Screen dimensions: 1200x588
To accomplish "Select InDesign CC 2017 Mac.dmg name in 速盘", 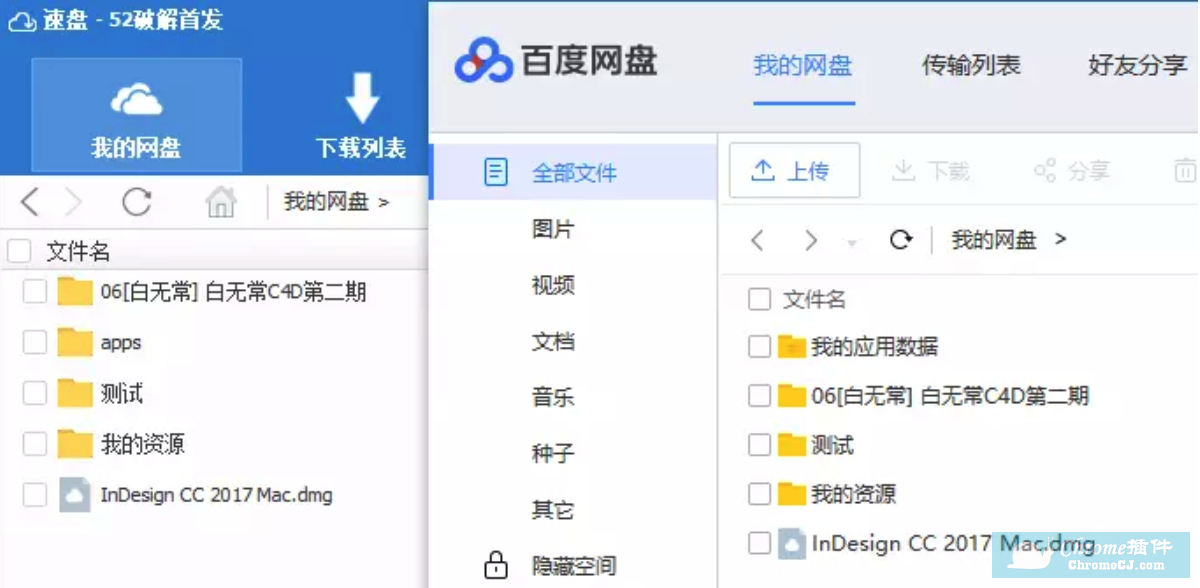I will (x=216, y=494).
